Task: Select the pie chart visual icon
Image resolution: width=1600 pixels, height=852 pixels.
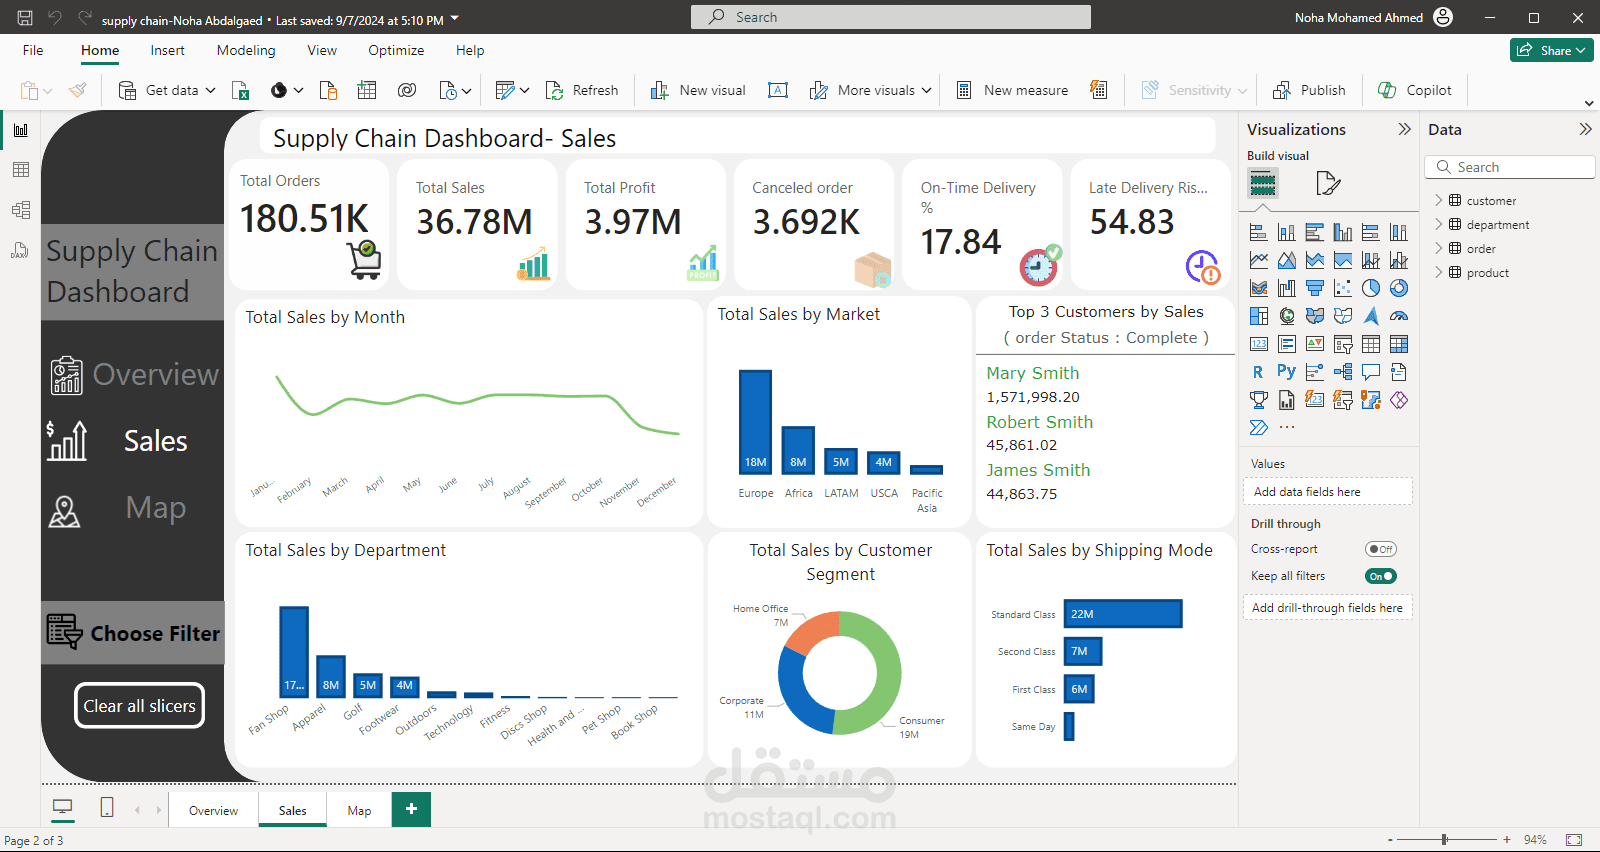Action: pyautogui.click(x=1371, y=288)
